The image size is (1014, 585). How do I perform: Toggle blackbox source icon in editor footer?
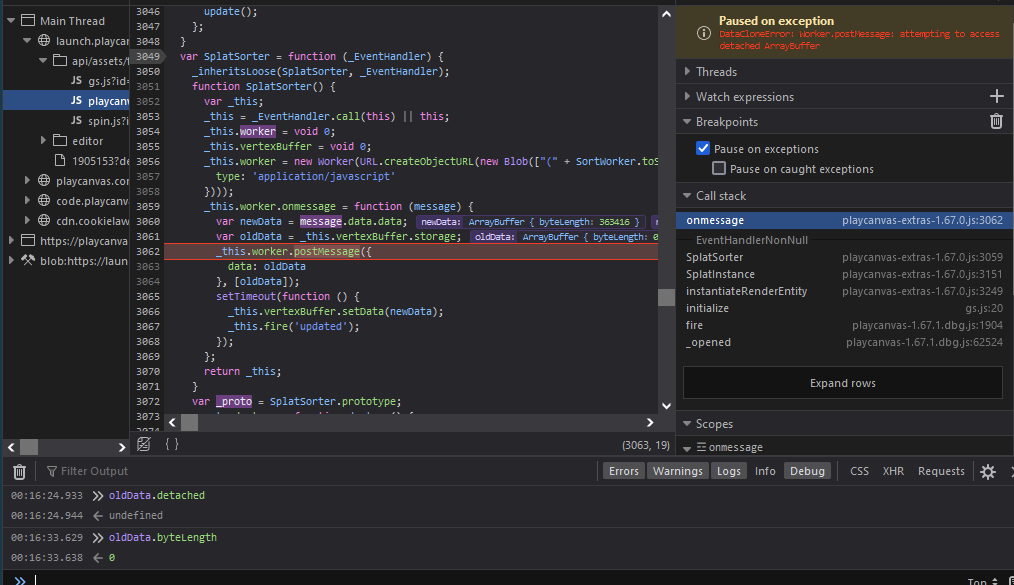(x=144, y=444)
